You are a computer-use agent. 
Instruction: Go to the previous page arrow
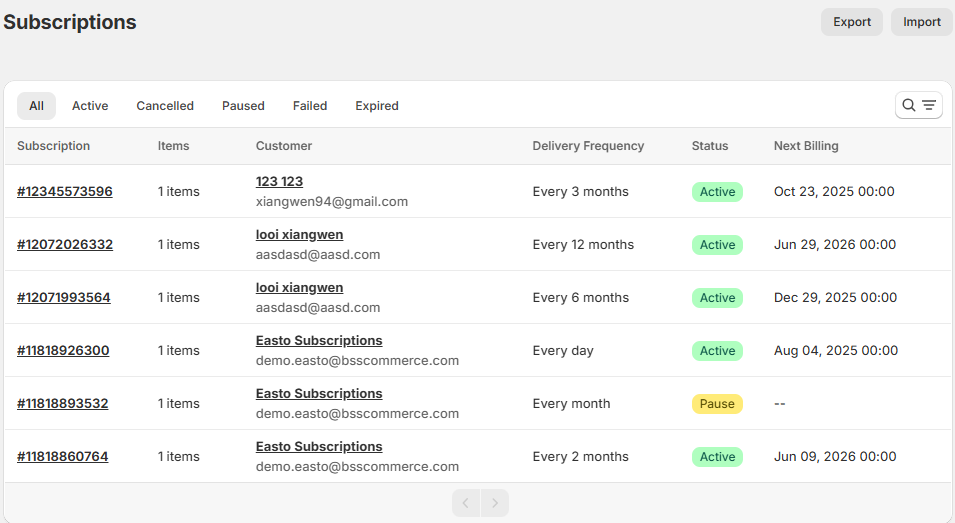tap(466, 503)
